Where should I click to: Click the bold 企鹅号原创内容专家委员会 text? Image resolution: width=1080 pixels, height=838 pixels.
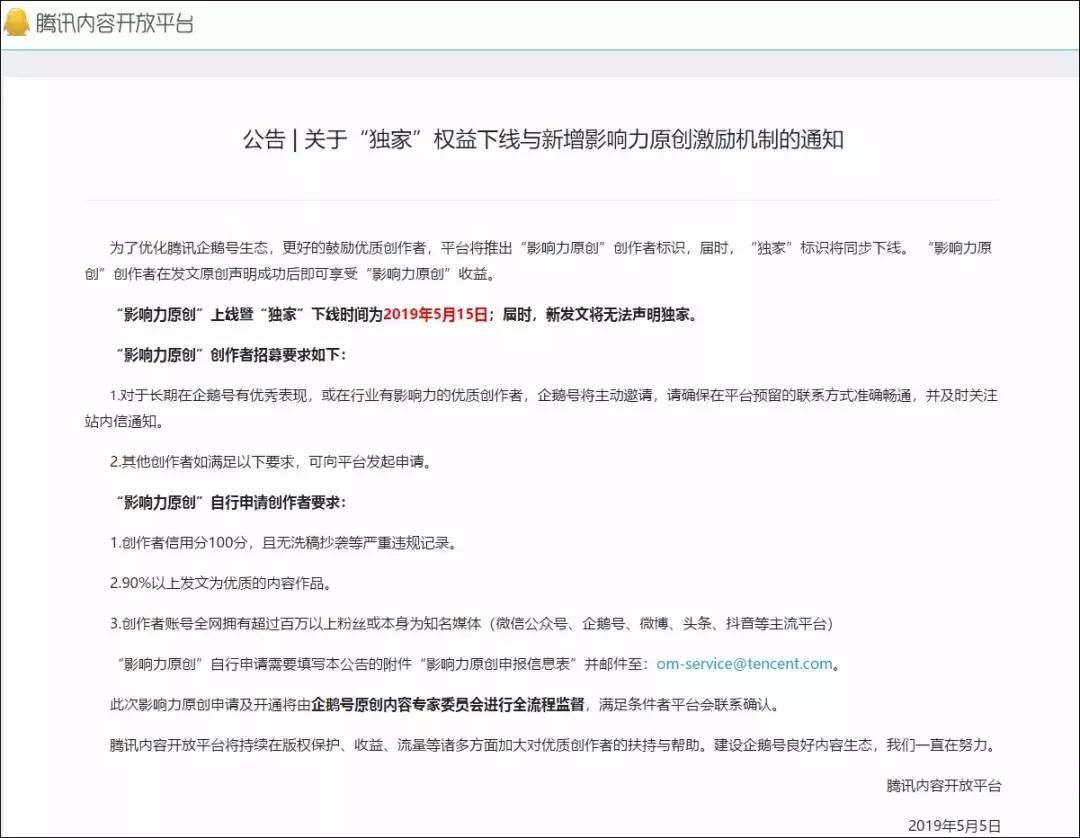tap(400, 704)
